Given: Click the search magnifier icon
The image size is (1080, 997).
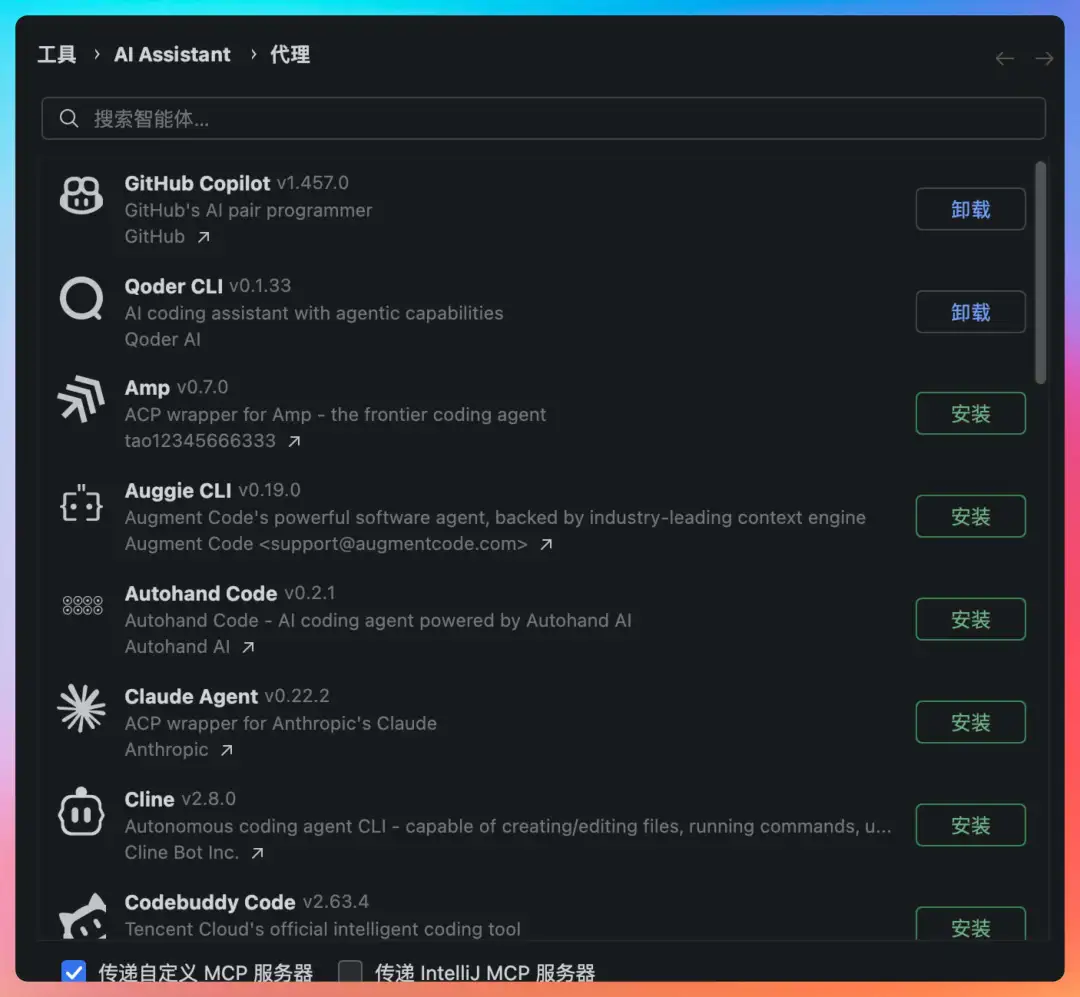Looking at the screenshot, I should (69, 119).
